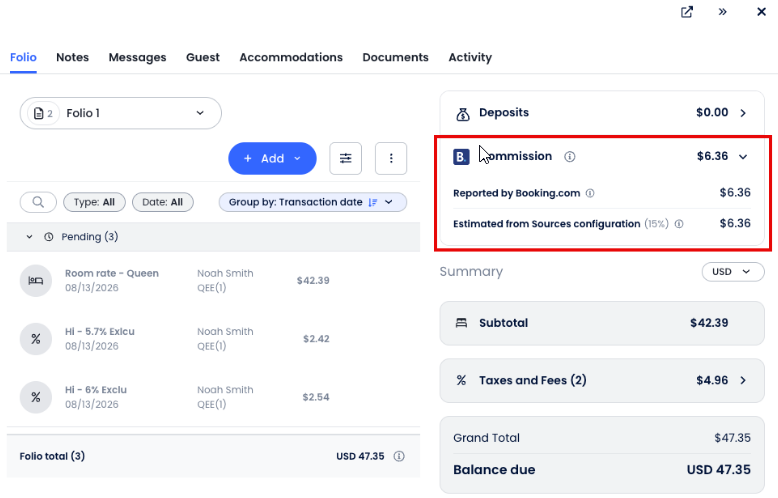Click info icon beside Estimated from Sources configuration
Viewport: 778px width, 498px height.
[x=679, y=224]
